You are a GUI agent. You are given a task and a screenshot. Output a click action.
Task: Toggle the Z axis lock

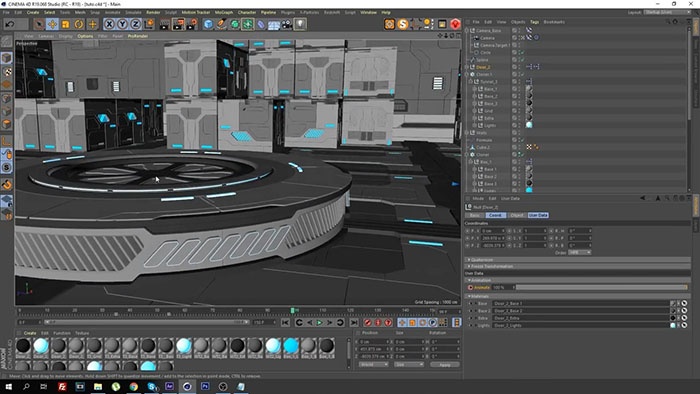pos(136,24)
